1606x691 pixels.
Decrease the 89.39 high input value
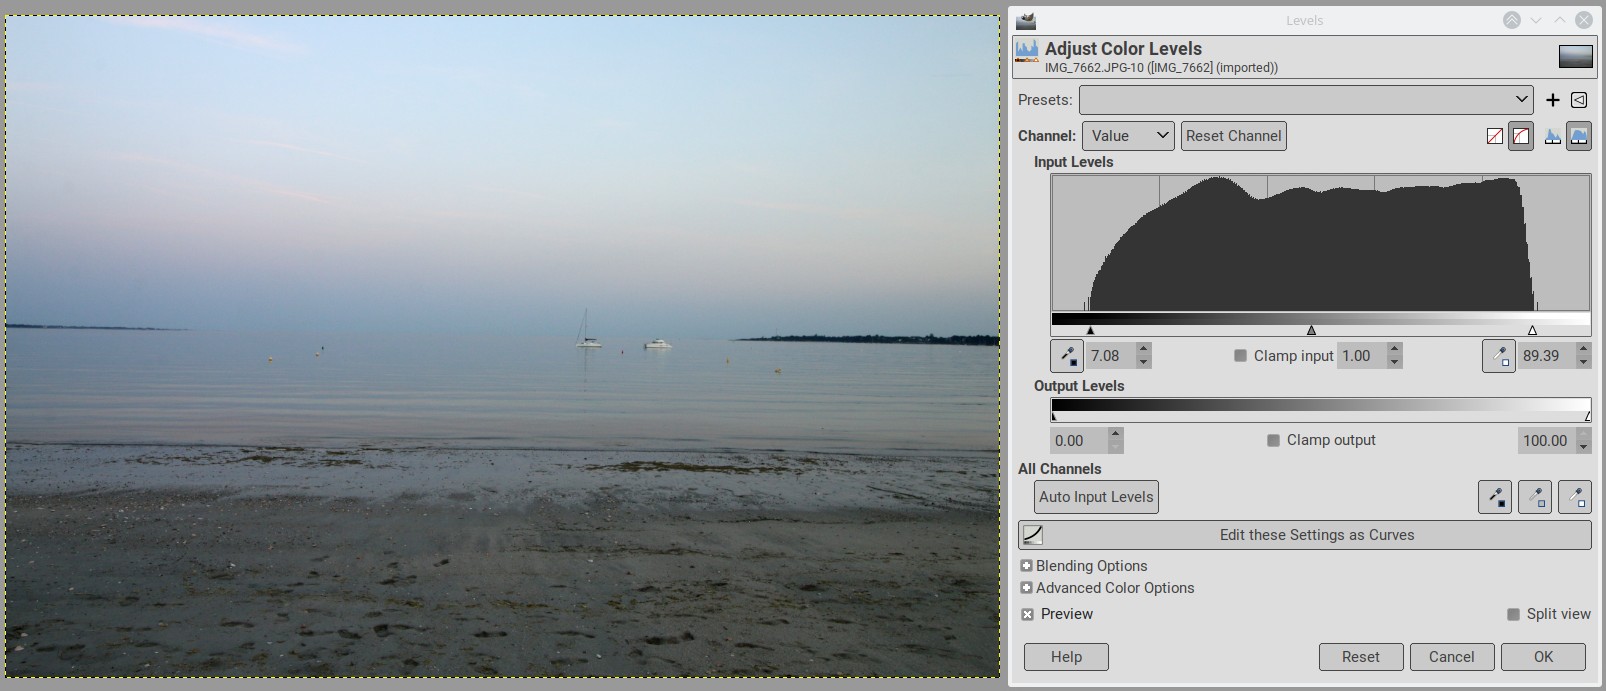point(1583,363)
